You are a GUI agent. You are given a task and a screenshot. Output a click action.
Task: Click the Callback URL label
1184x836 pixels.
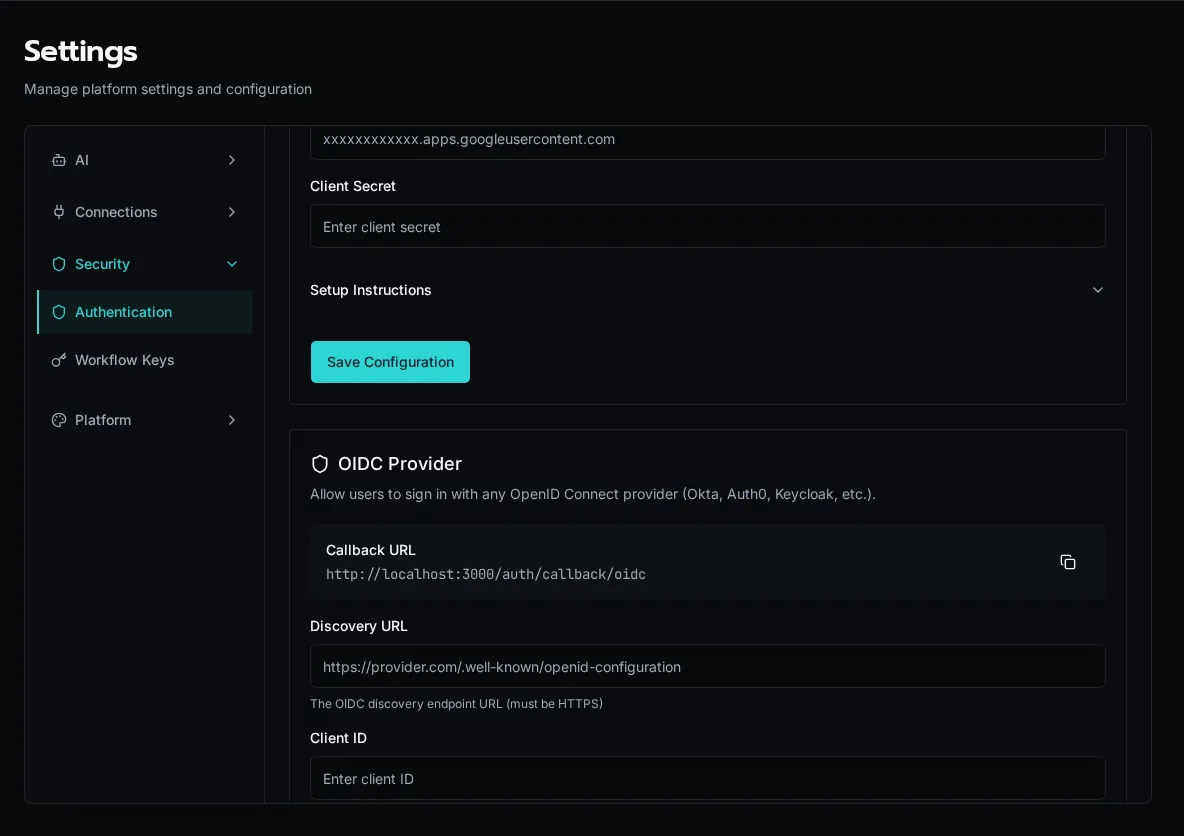click(x=371, y=550)
